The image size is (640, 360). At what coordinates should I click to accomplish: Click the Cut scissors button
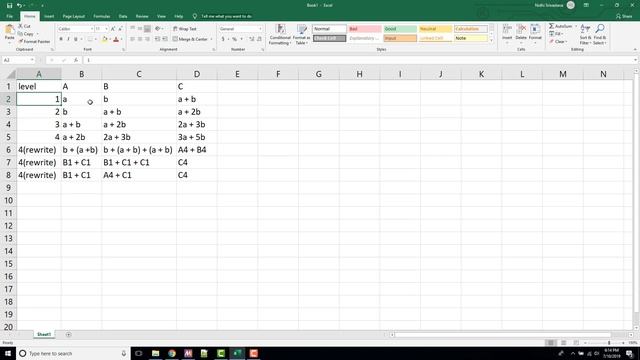24,26
